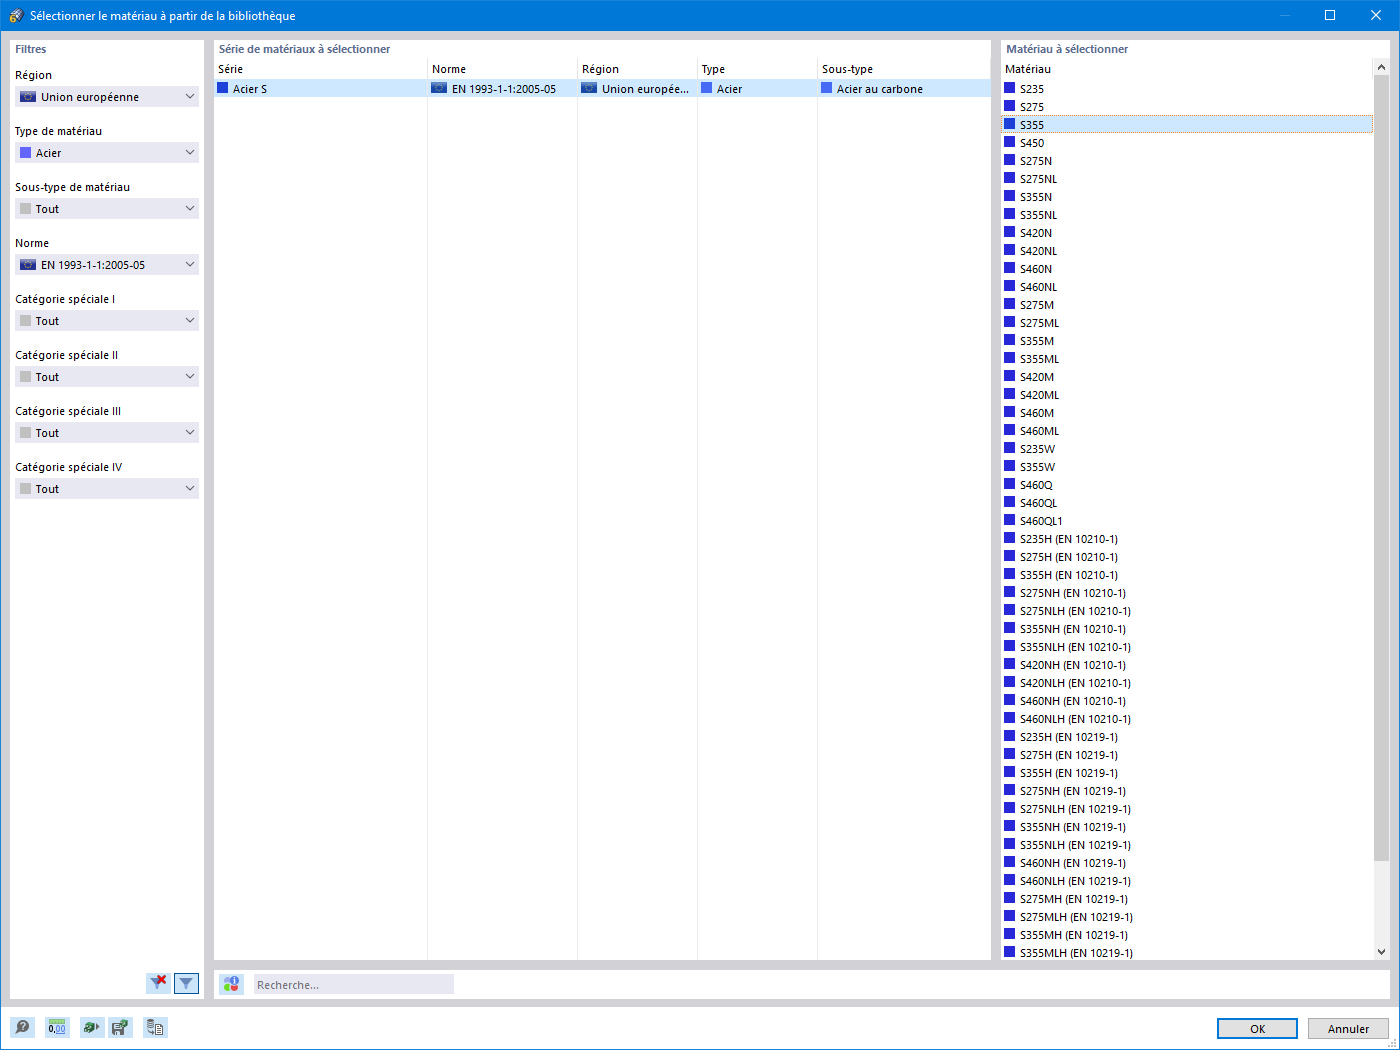Image resolution: width=1400 pixels, height=1050 pixels.
Task: Select the Acier S series row
Action: 602,88
